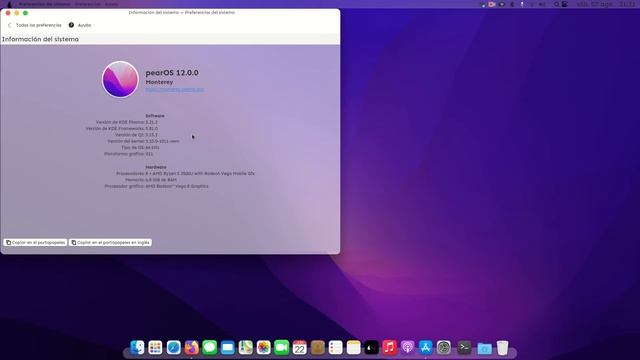Click Copiar en el portapapeles en inglés
The height and width of the screenshot is (360, 640).
110,242
